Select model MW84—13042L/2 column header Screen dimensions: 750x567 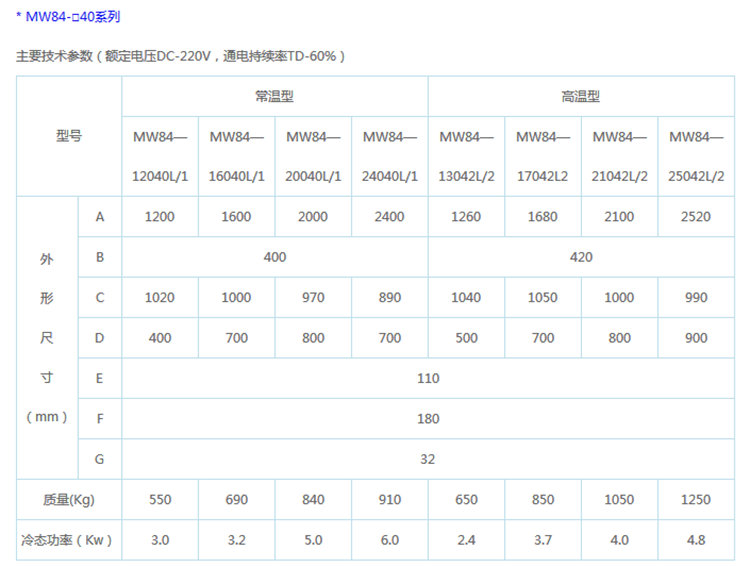(466, 156)
